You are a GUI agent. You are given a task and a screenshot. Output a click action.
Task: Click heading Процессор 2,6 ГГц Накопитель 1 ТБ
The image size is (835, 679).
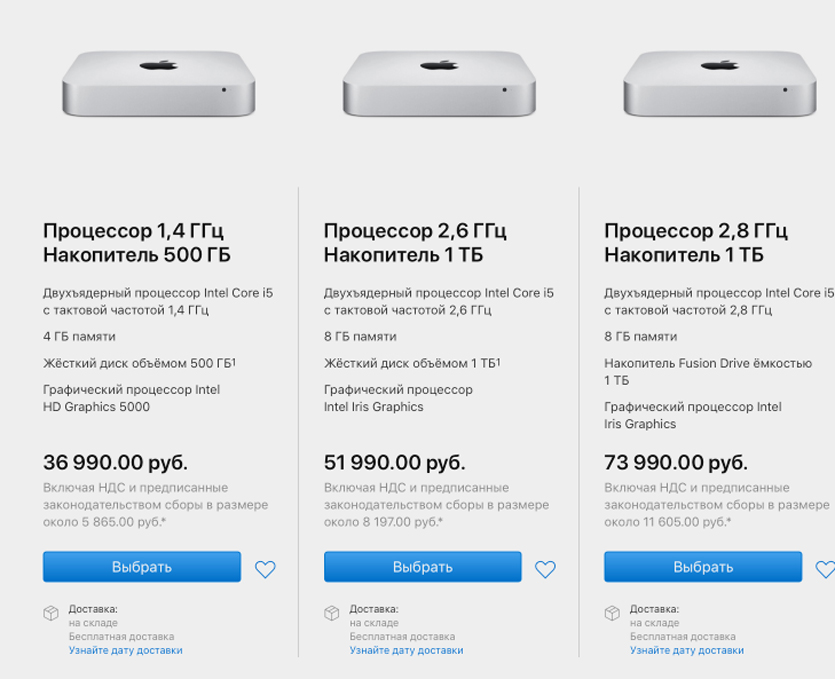pyautogui.click(x=415, y=243)
